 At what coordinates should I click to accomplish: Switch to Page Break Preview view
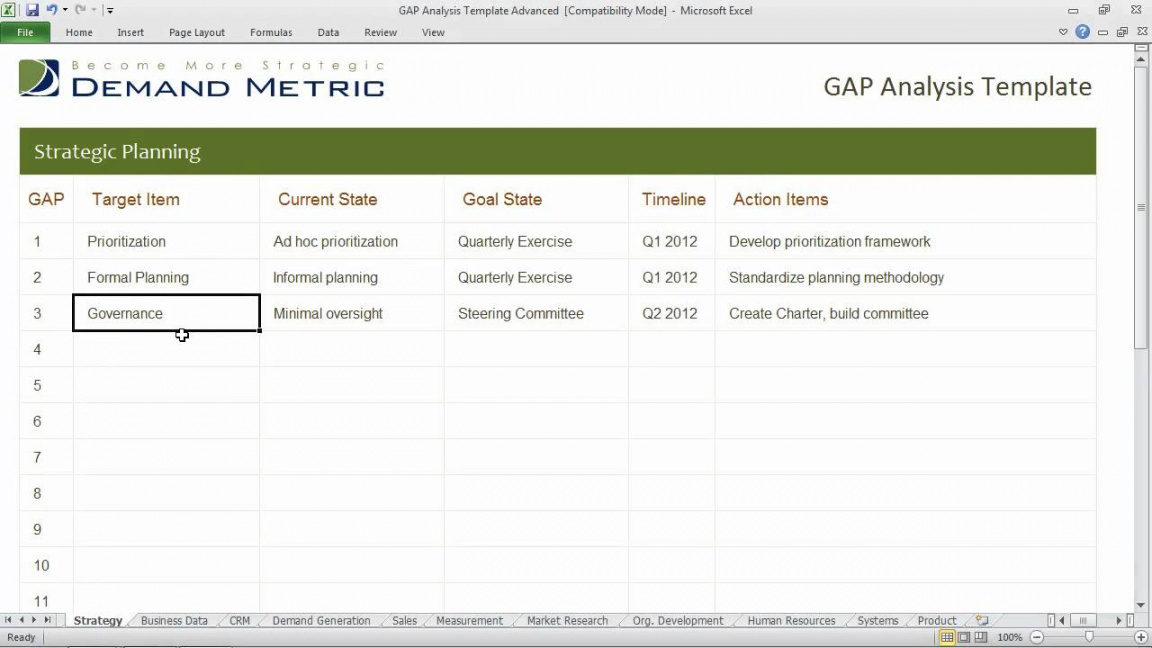point(981,637)
